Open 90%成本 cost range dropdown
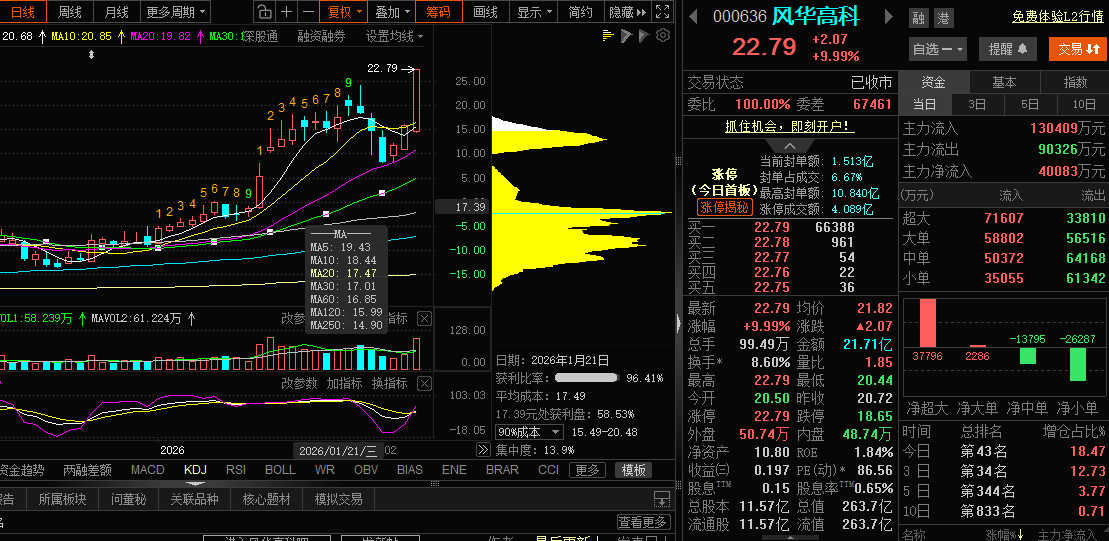 (530, 432)
